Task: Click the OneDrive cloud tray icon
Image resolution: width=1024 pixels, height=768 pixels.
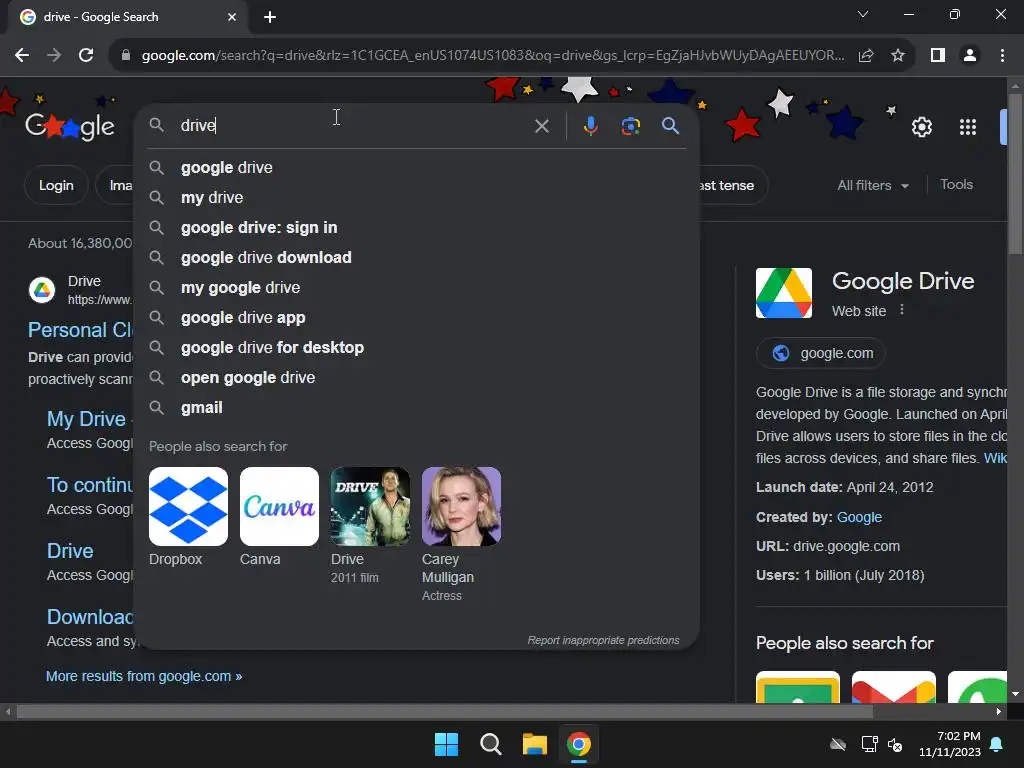Action: tap(838, 744)
